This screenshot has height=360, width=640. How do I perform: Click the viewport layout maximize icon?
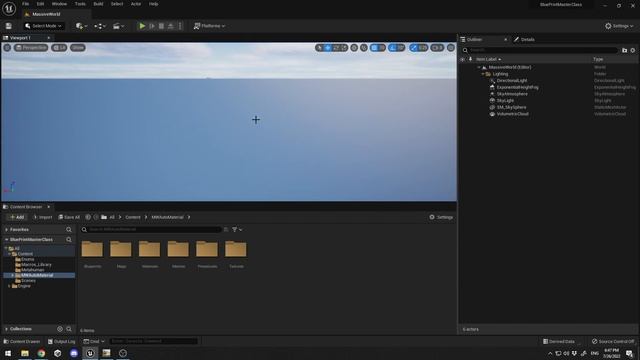(451, 48)
